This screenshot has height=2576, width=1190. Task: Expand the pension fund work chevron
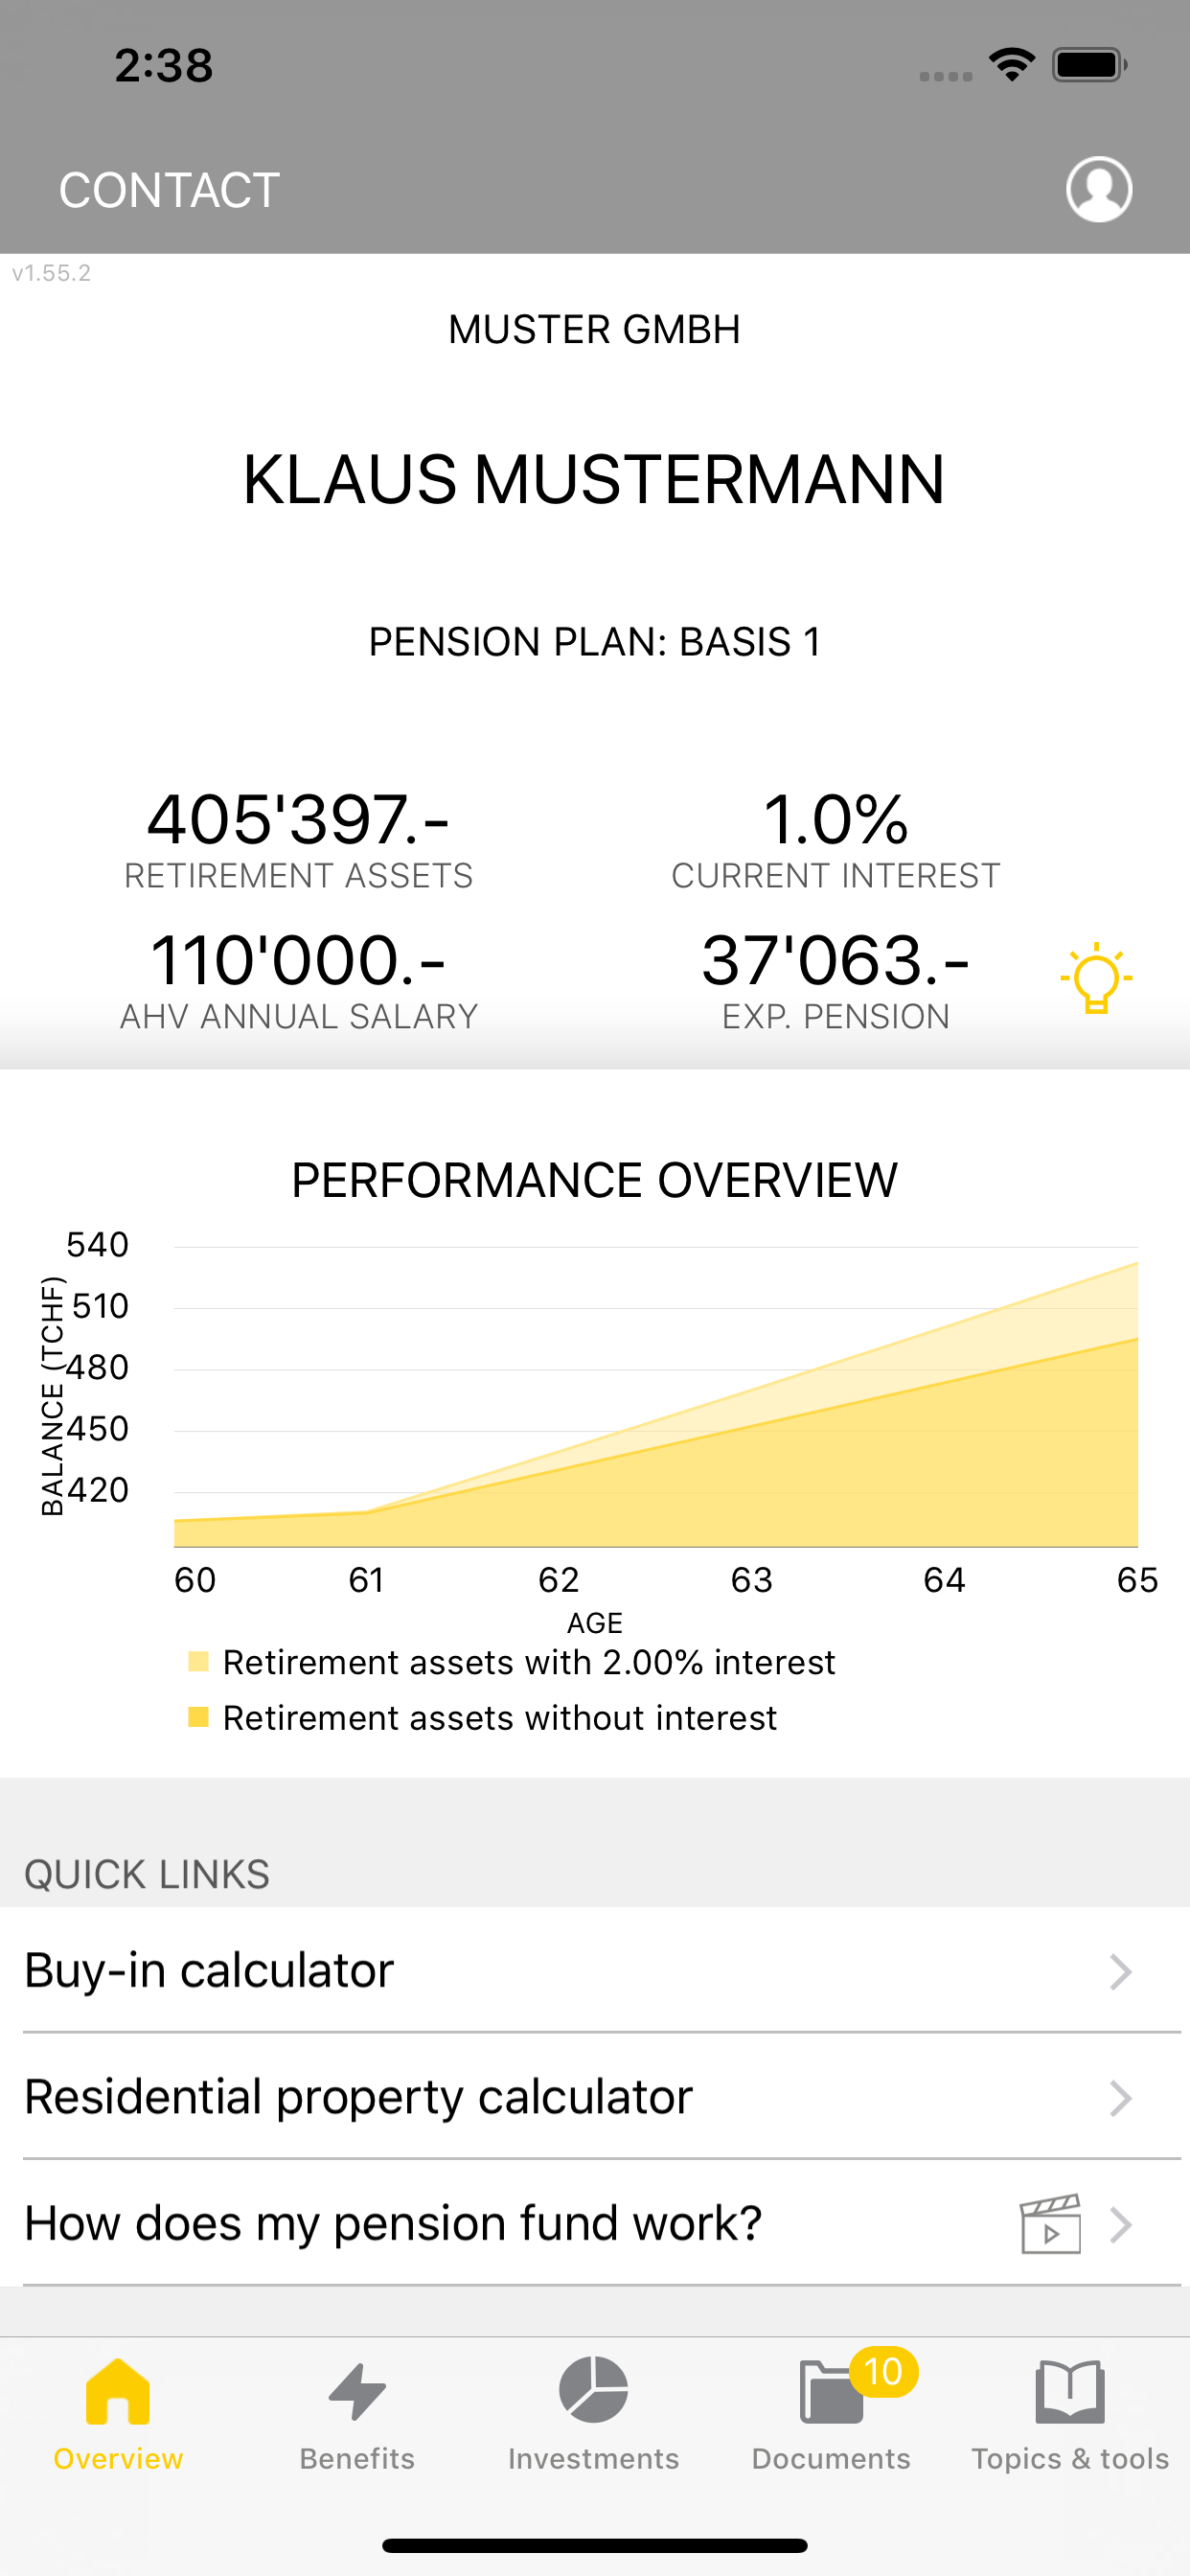coord(1120,2224)
